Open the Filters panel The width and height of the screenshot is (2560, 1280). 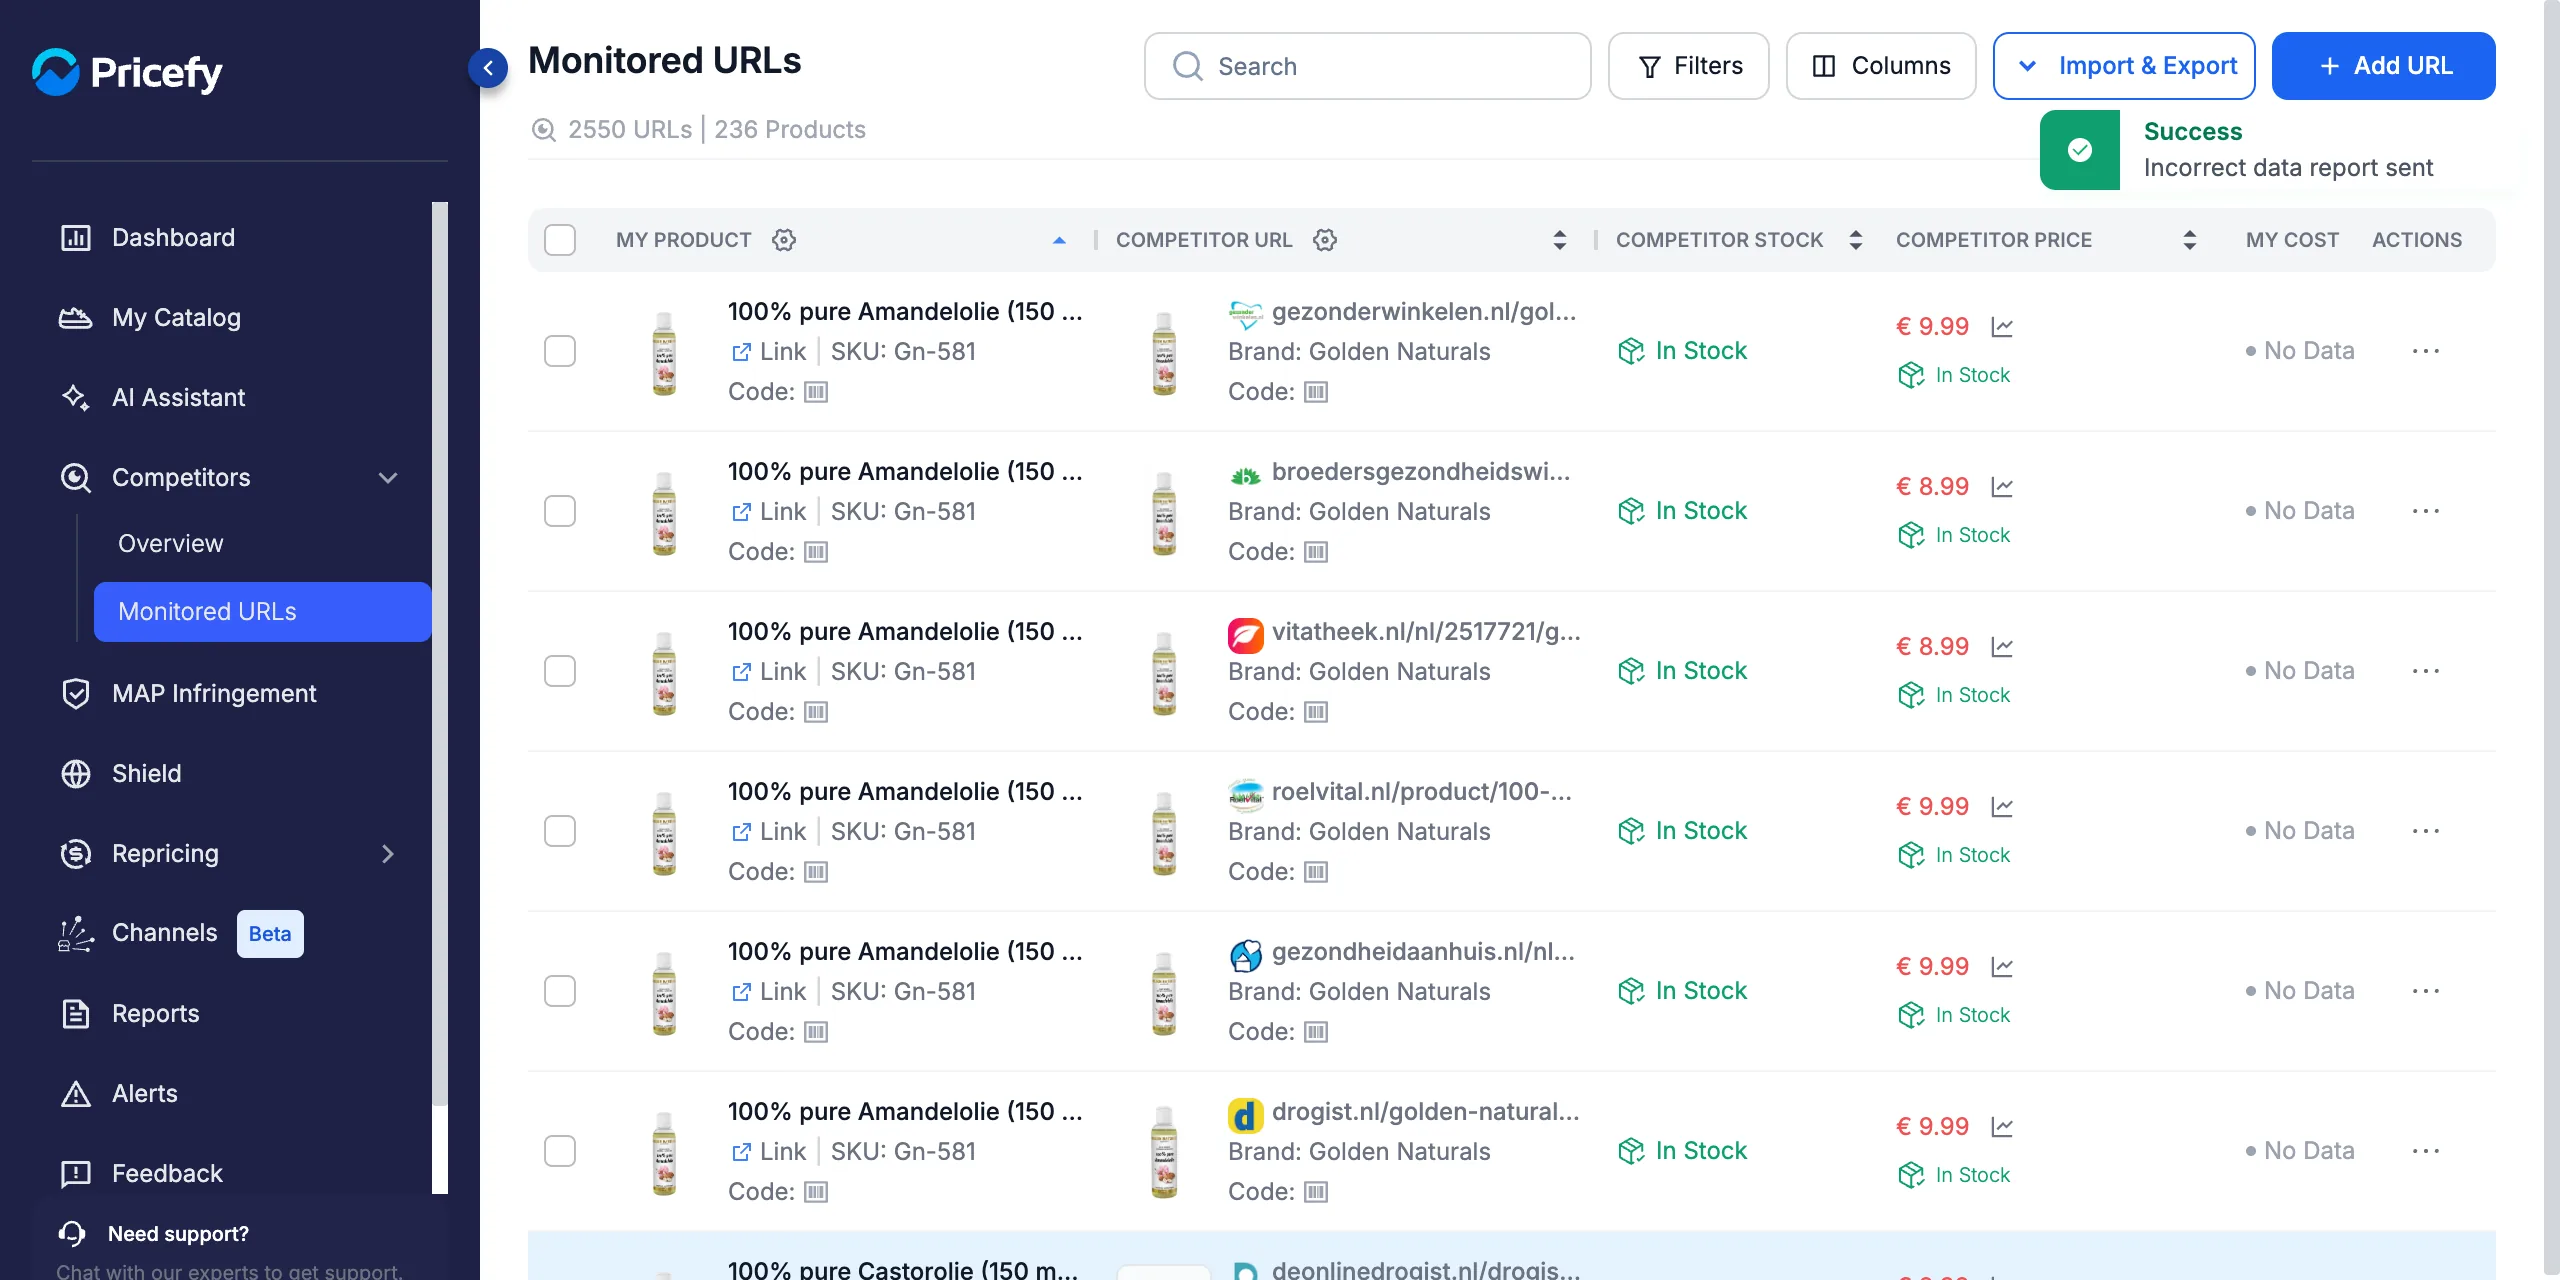coord(1688,66)
